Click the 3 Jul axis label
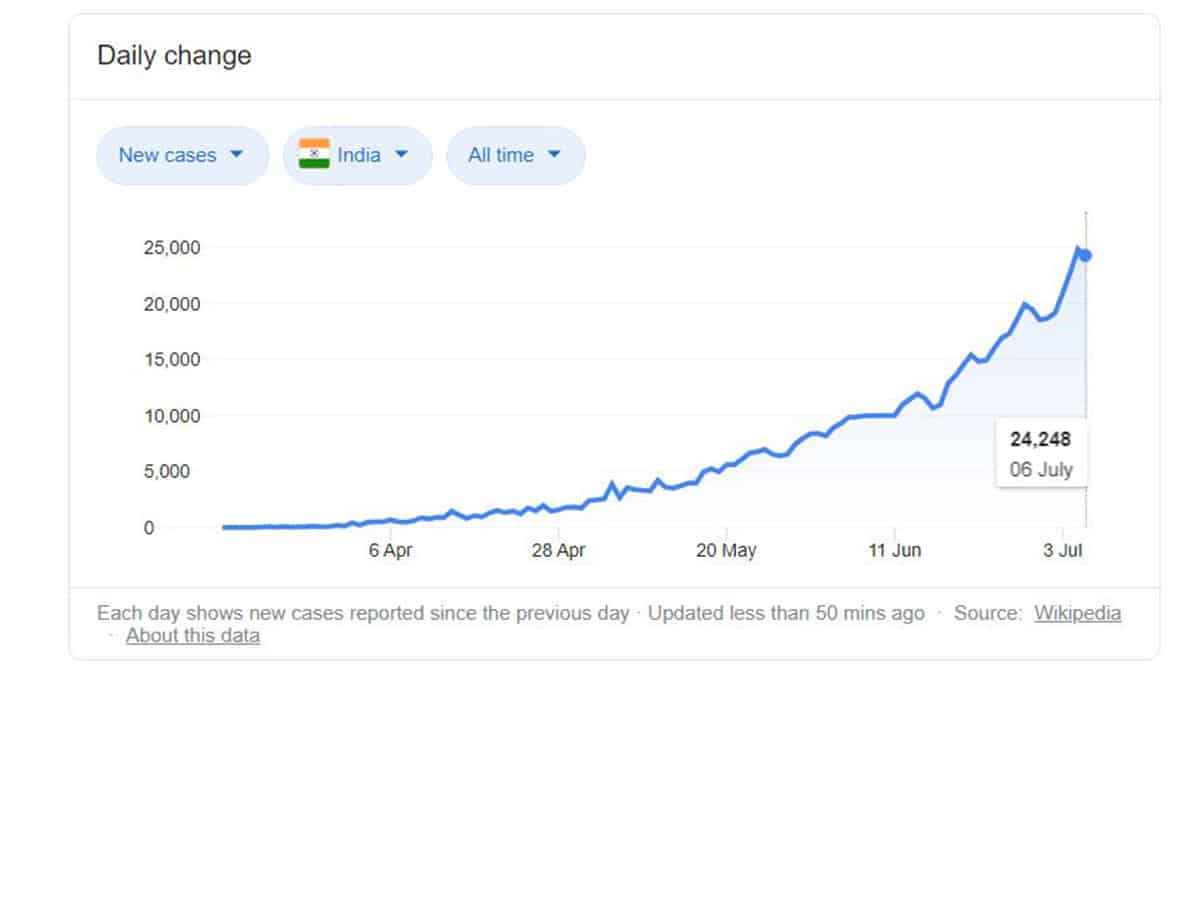This screenshot has width=1200, height=900. [1062, 550]
